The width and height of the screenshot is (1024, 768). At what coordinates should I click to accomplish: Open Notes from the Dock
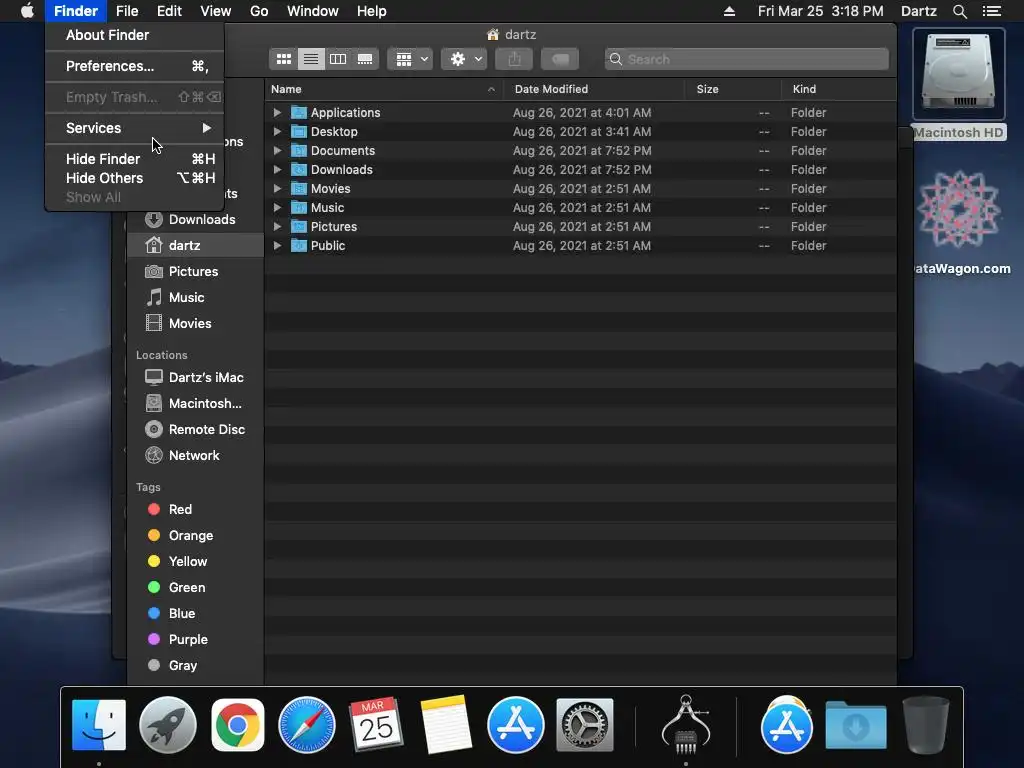tap(446, 726)
